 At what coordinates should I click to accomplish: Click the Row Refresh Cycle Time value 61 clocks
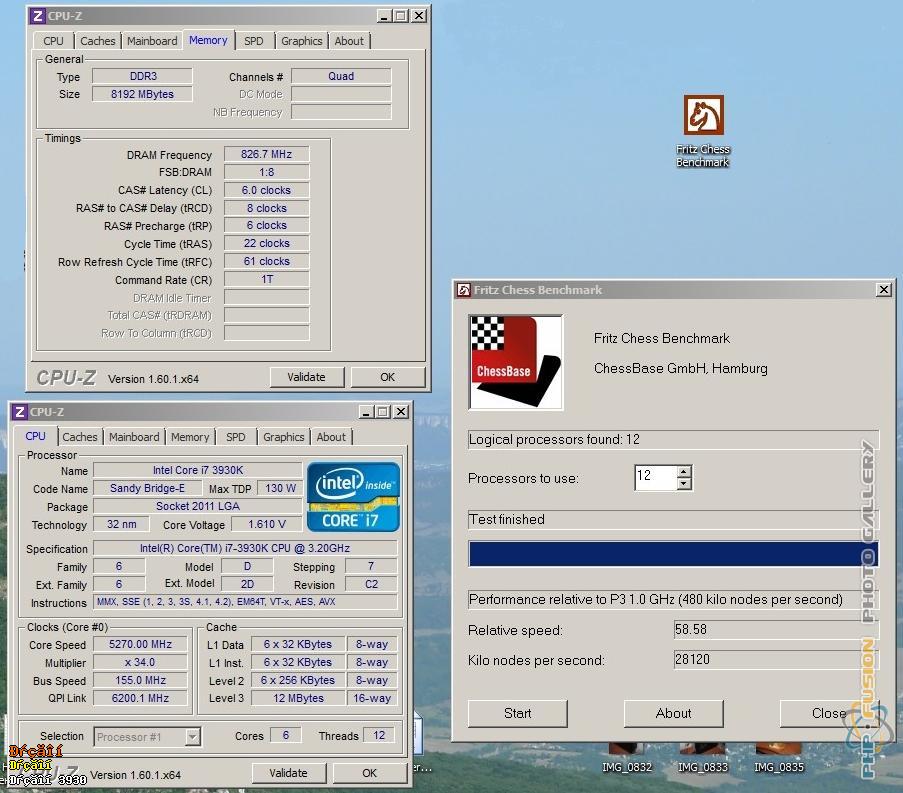[x=267, y=261]
